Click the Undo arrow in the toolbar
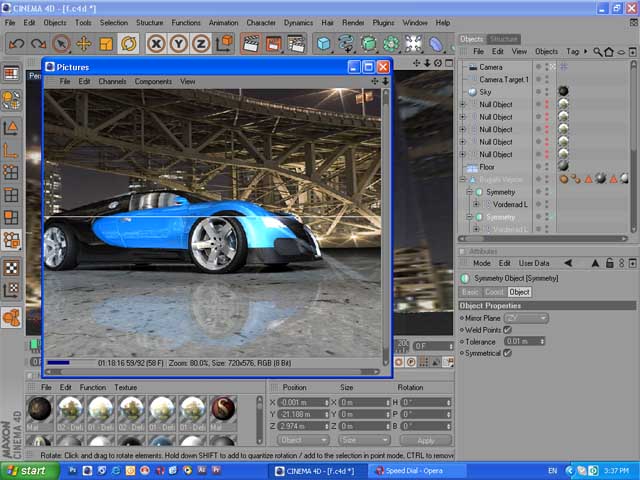The width and height of the screenshot is (640, 480). tap(16, 43)
